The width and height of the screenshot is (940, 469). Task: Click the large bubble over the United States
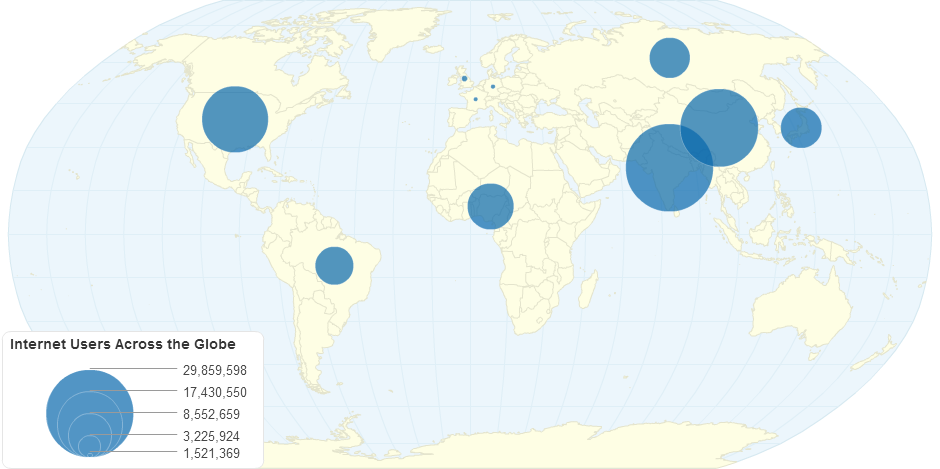[235, 119]
